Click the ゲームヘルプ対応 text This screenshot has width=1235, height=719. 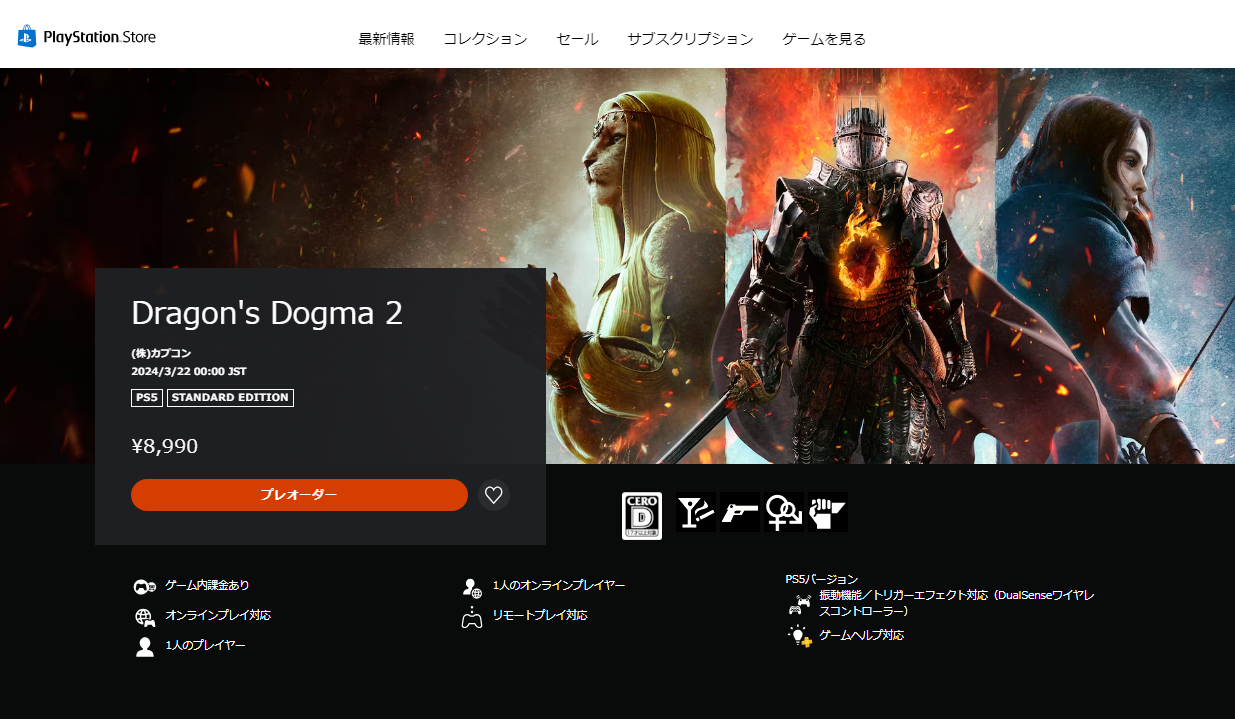(862, 635)
